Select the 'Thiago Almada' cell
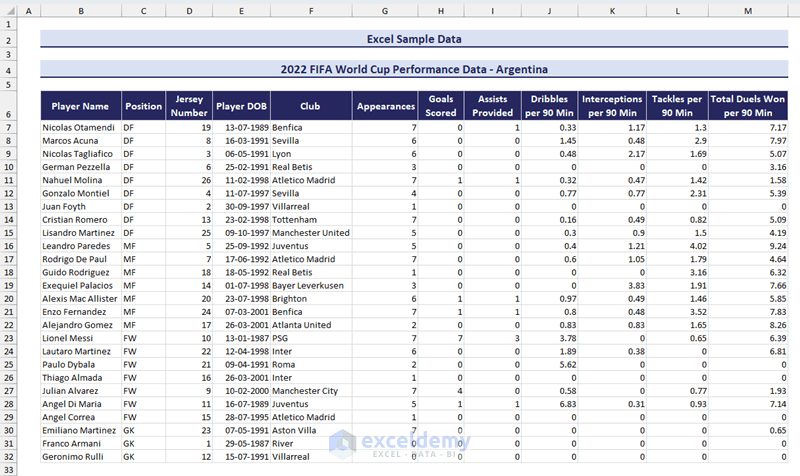Viewport: 800px width, 476px height. [x=81, y=378]
